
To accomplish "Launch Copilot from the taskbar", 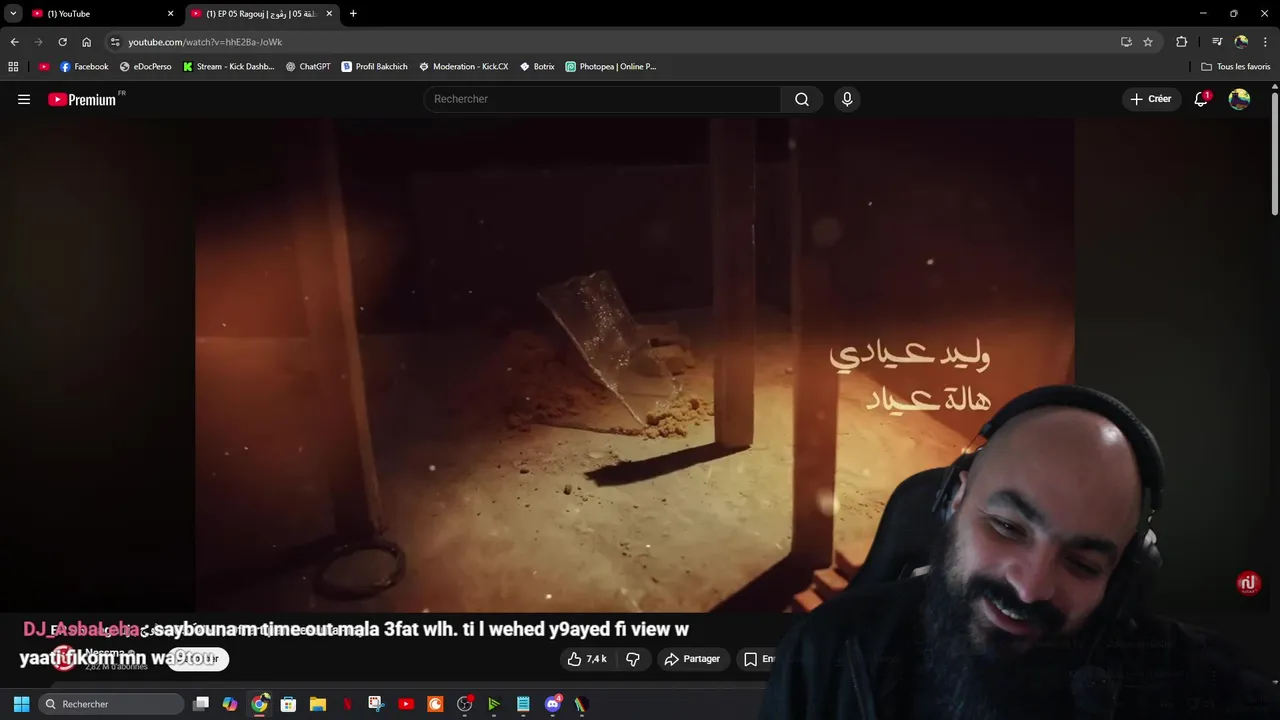I will pos(230,704).
